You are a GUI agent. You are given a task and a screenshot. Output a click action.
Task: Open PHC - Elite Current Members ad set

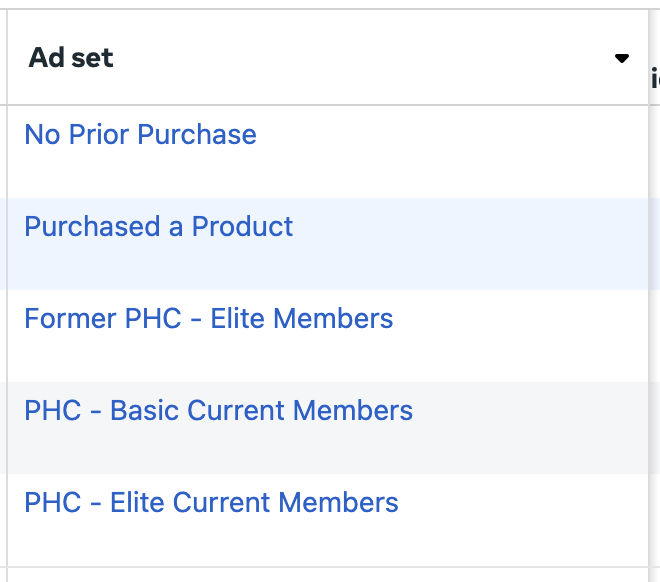[x=211, y=502]
